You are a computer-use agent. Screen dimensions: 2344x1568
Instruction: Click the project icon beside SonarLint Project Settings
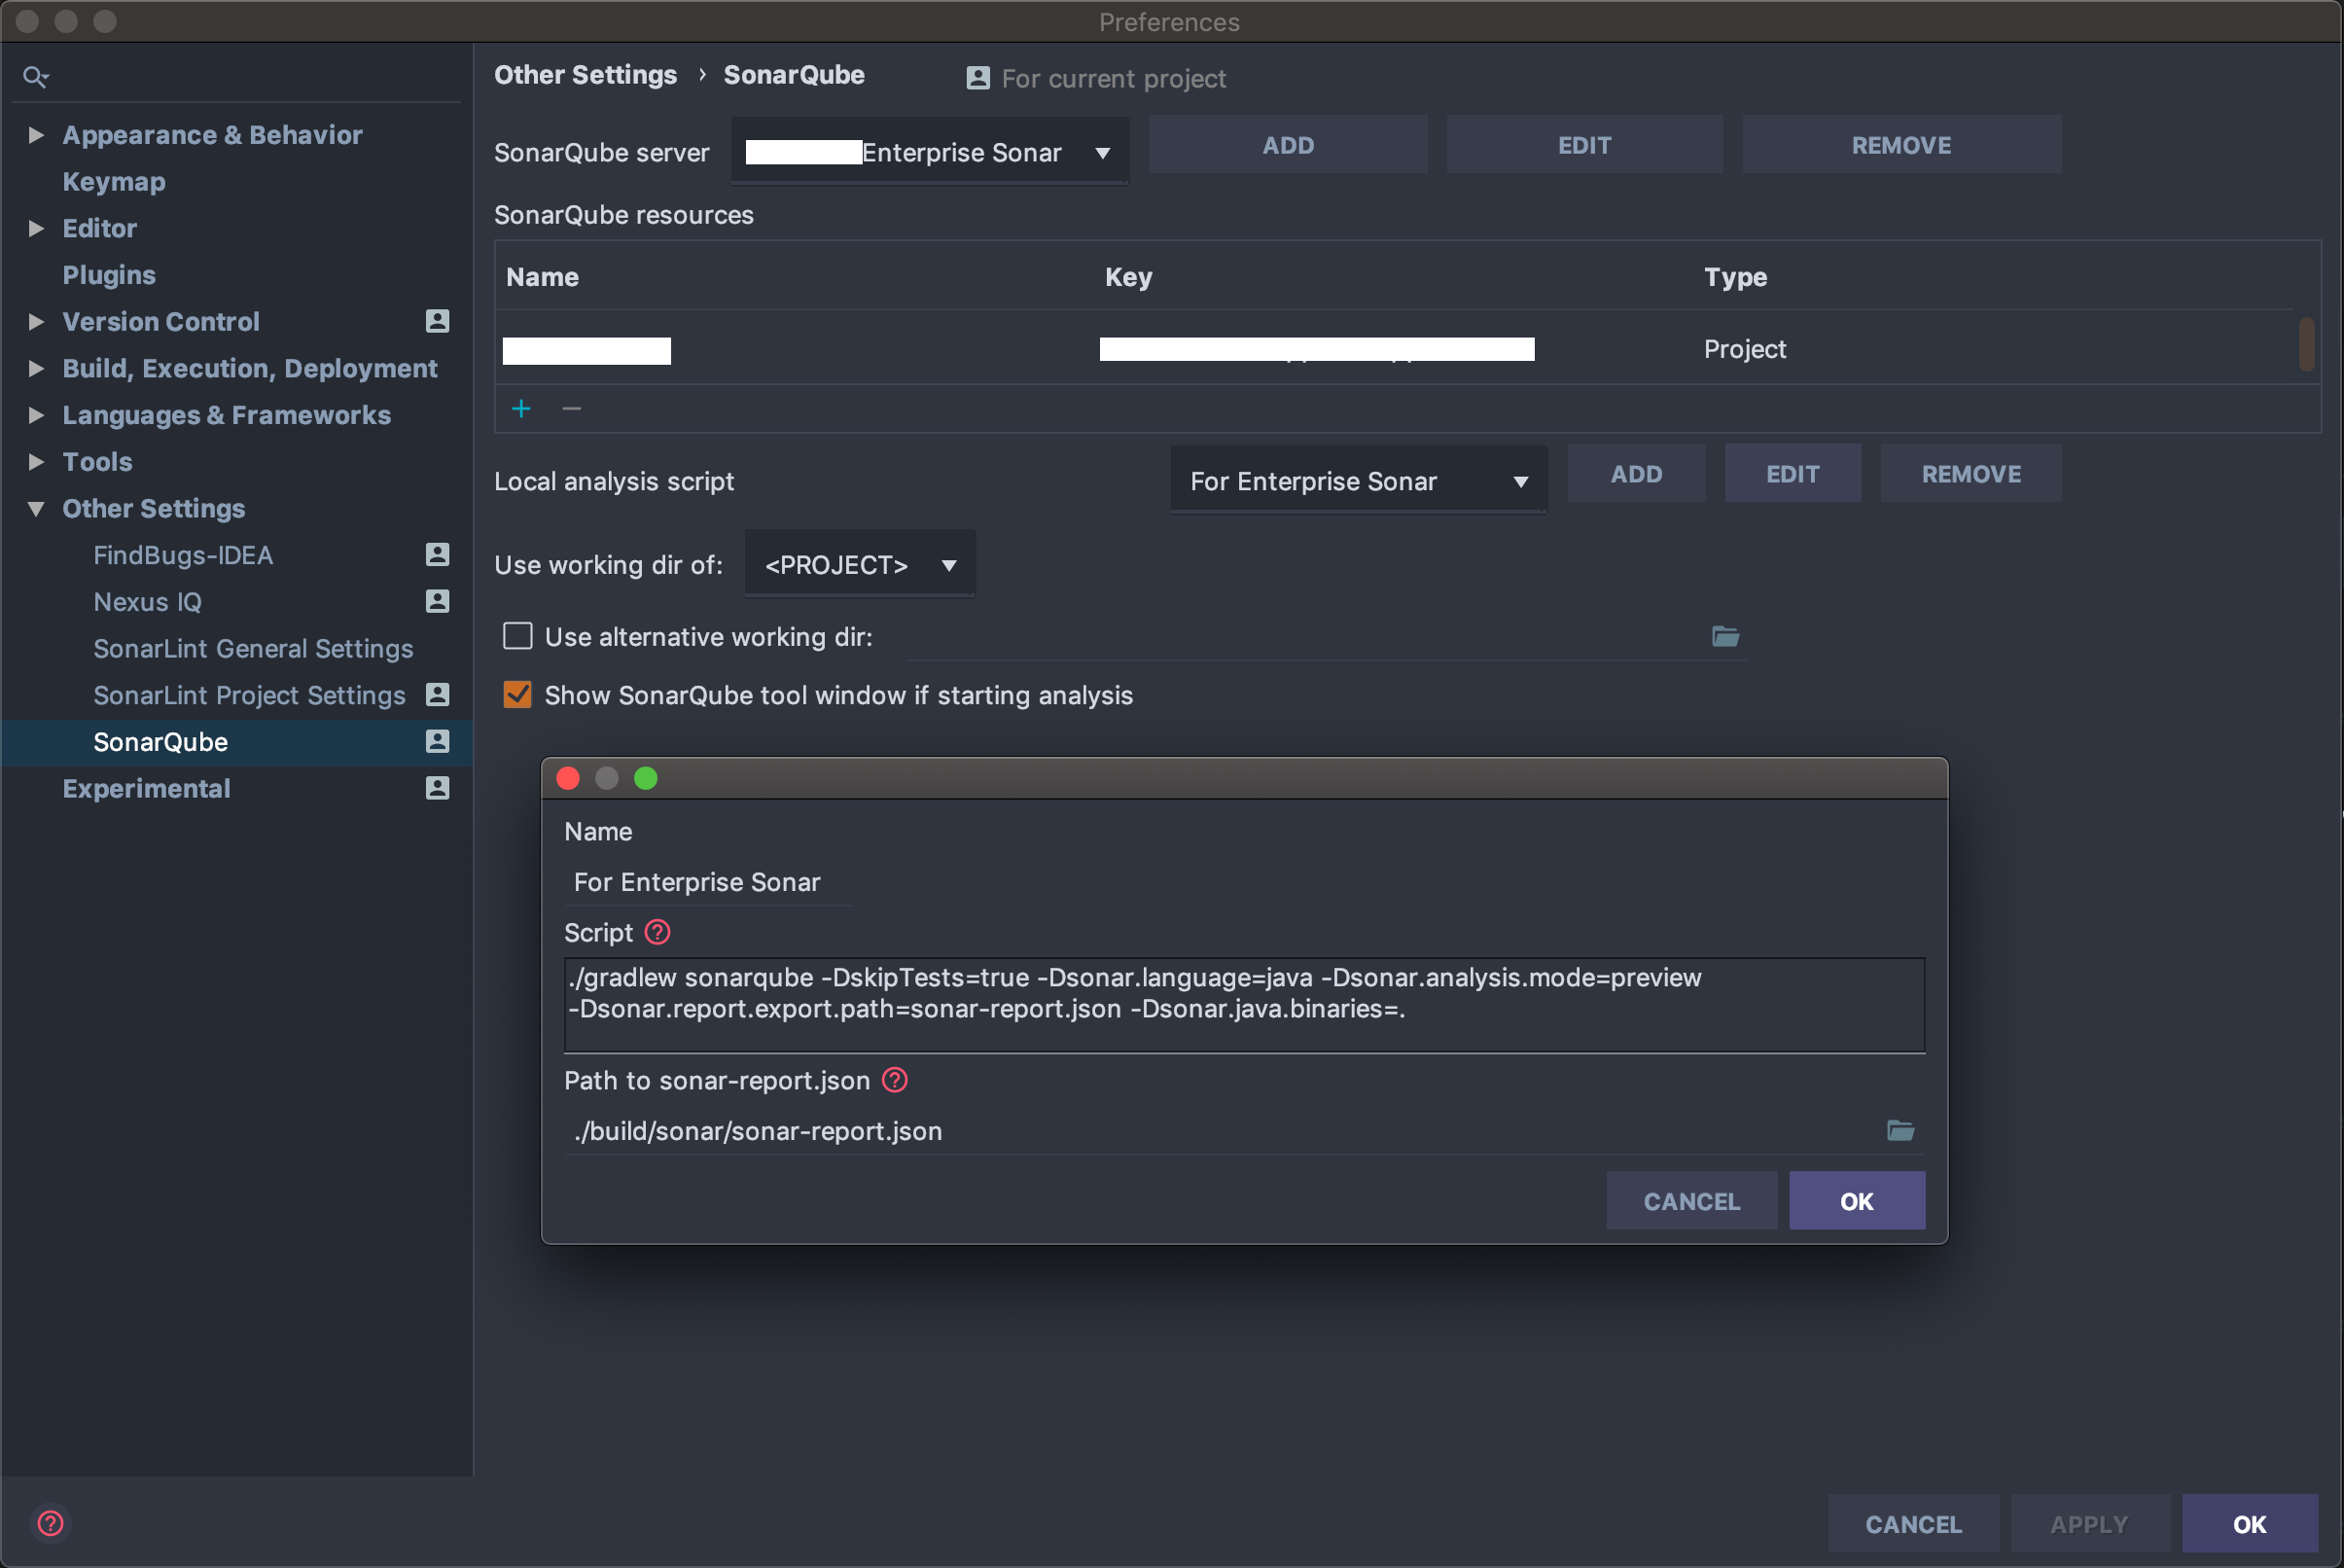[437, 695]
